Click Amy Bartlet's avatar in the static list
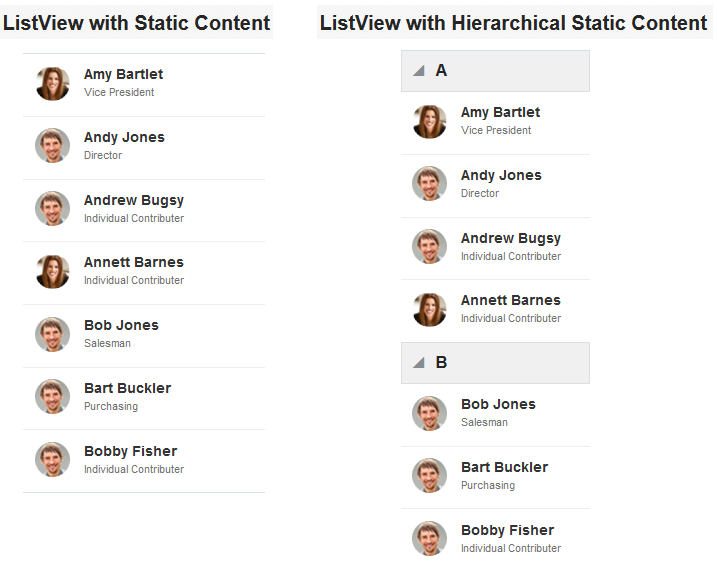The height and width of the screenshot is (567, 717). [53, 83]
